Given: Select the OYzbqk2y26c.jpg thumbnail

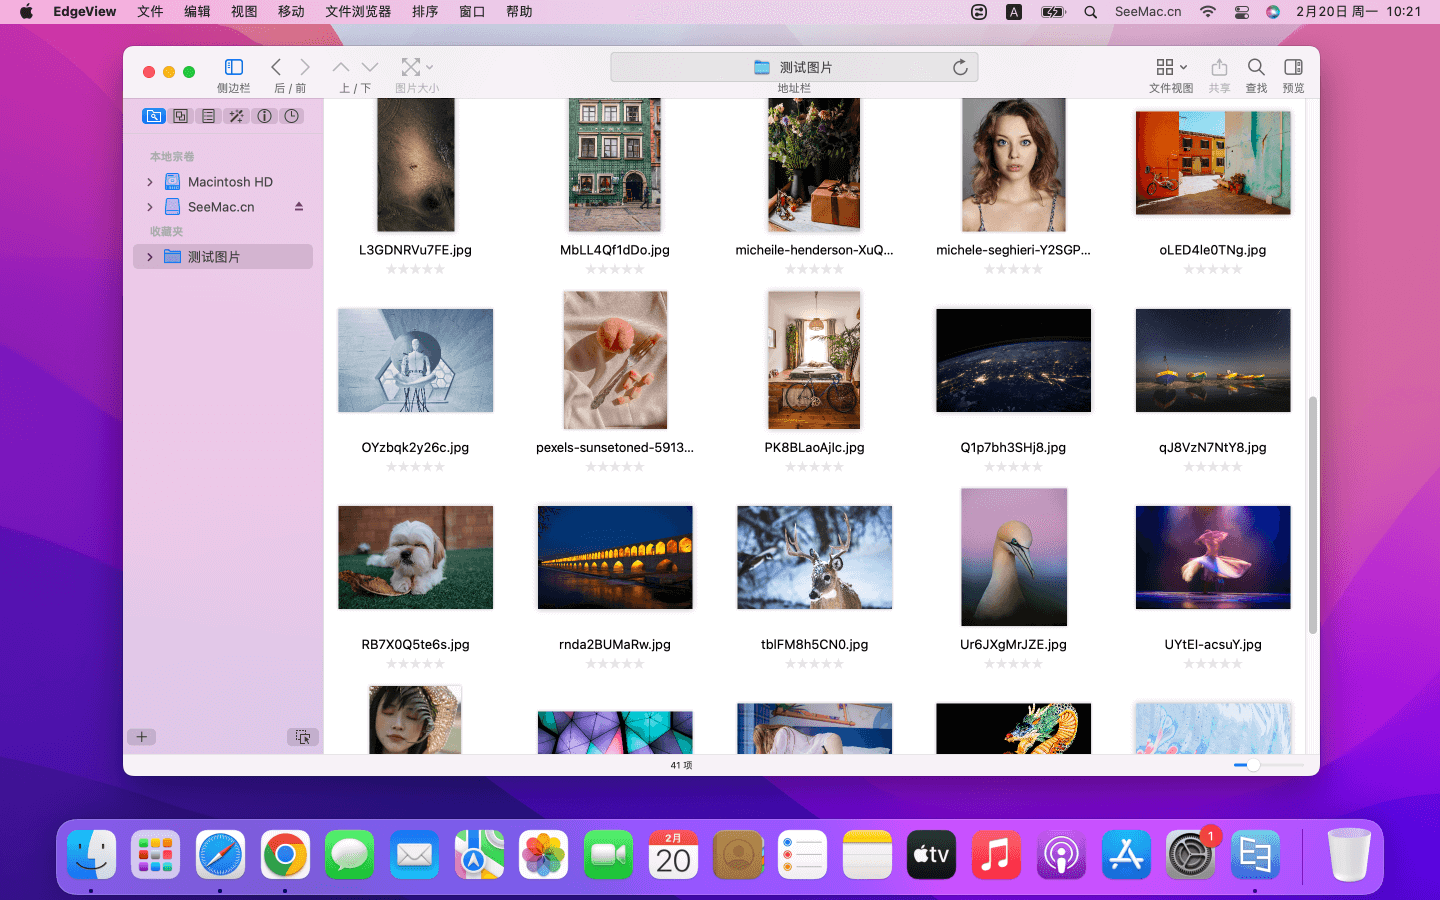Looking at the screenshot, I should 415,360.
